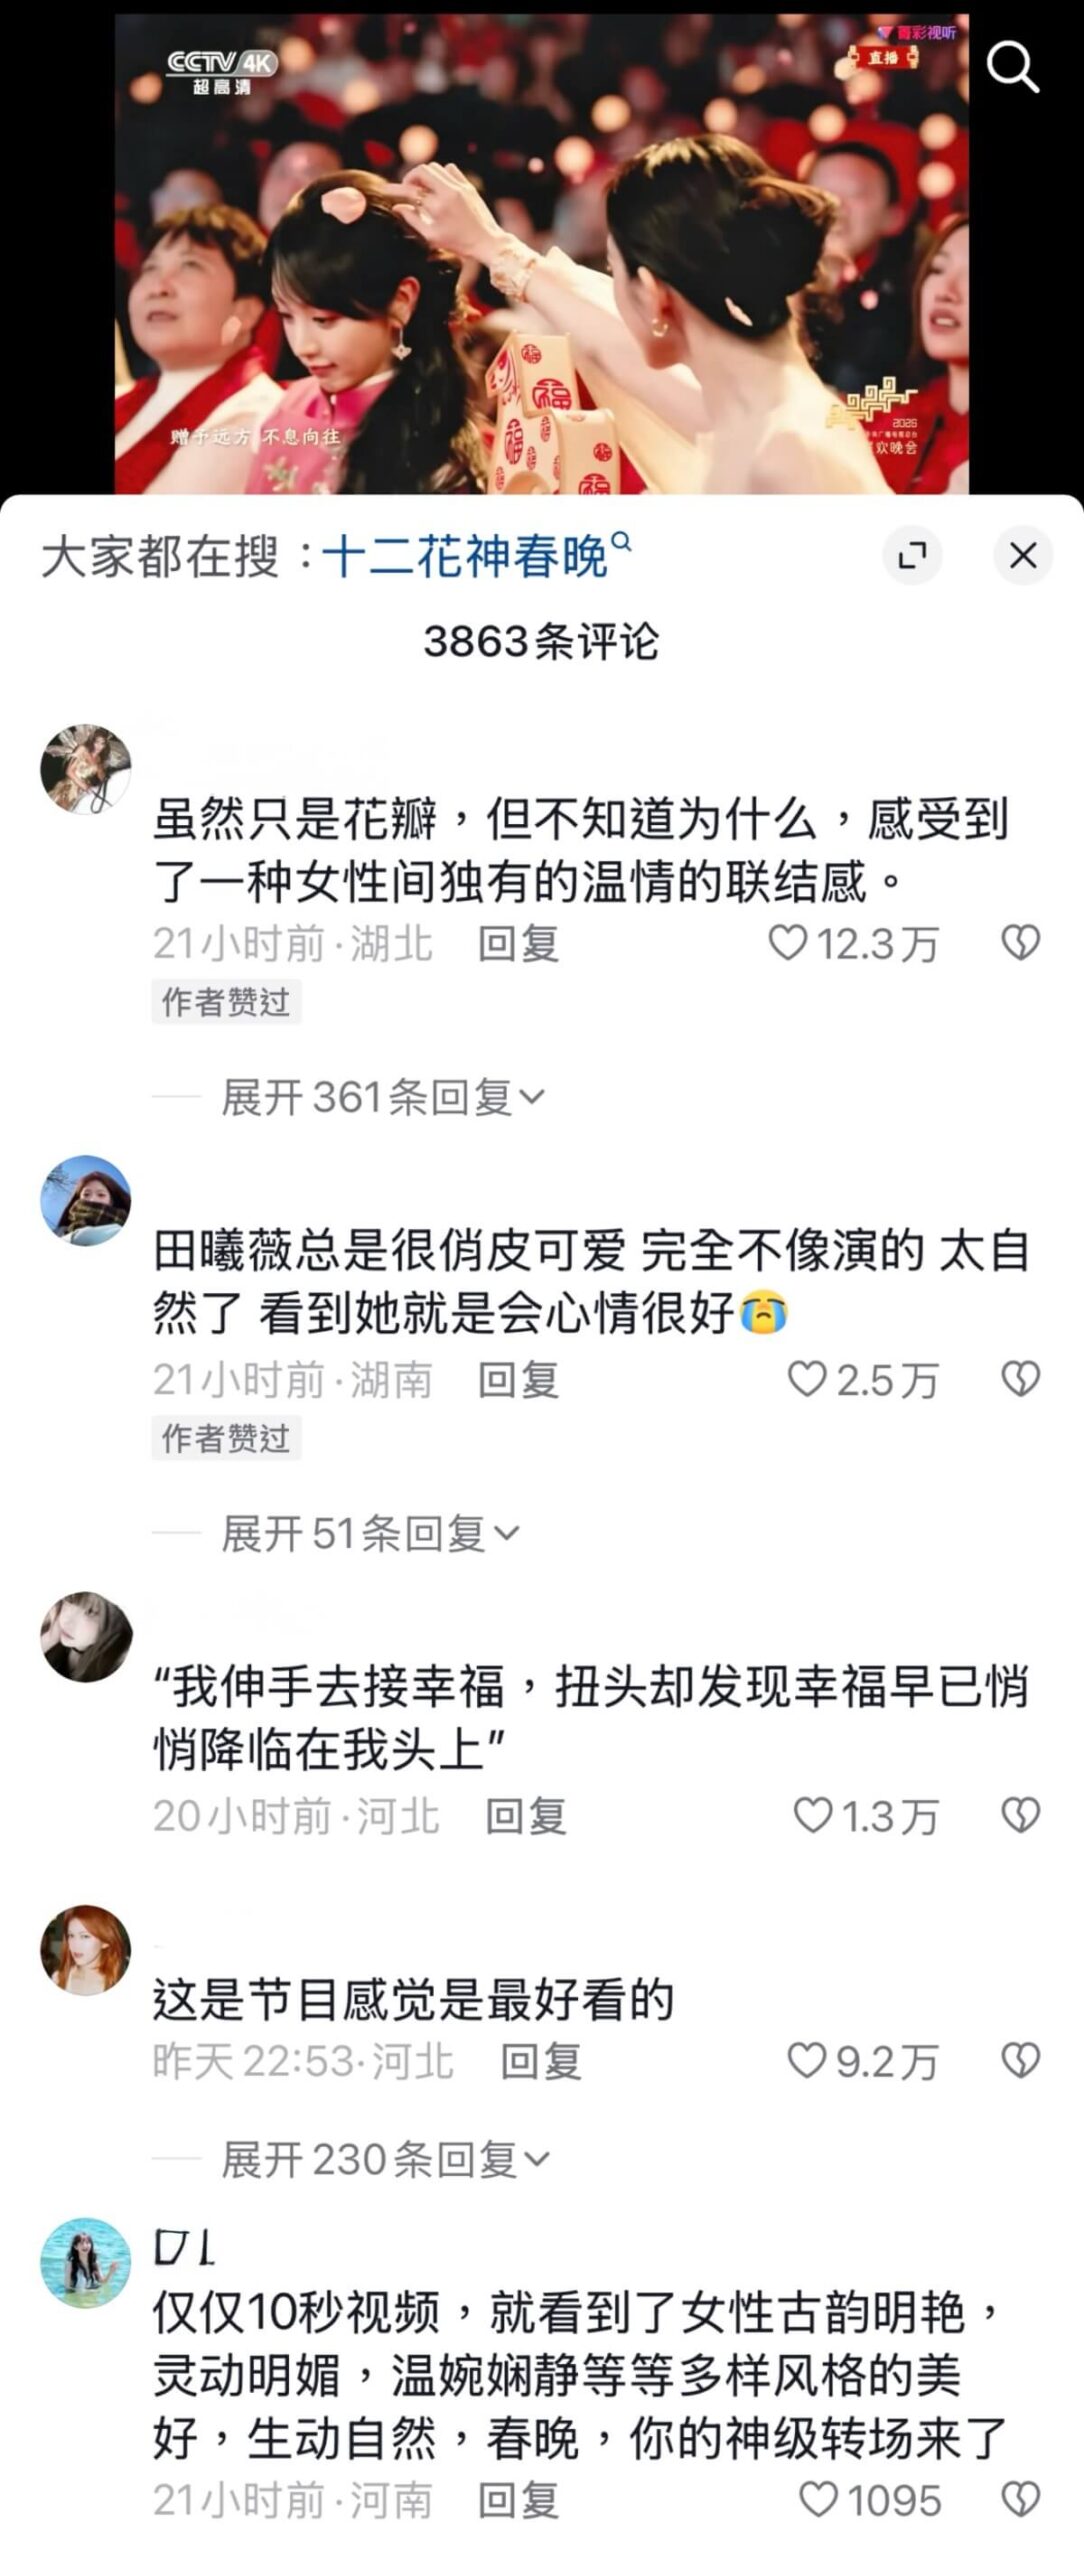Open search with the magnifier icon
Screen dimensions: 1084x2560
[1013, 67]
